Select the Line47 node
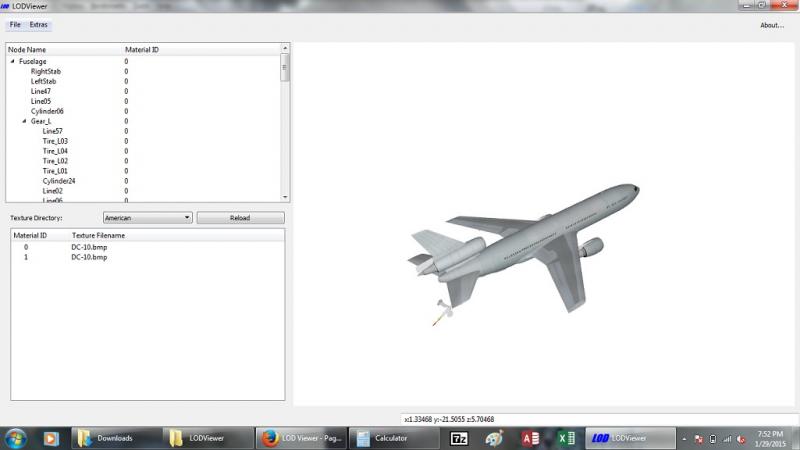This screenshot has height=450, width=800. [40, 91]
